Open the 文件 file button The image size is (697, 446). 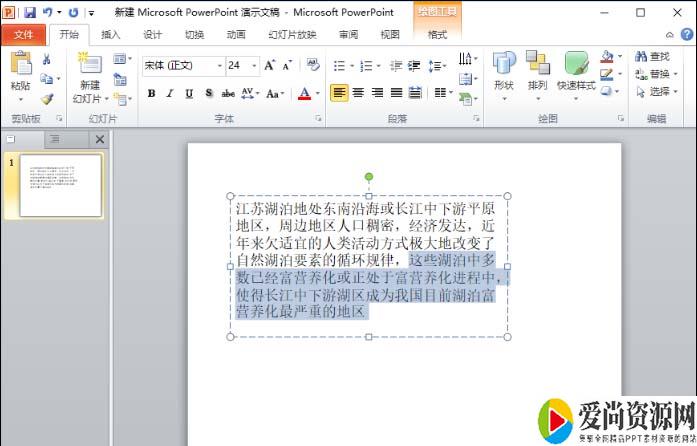coord(23,34)
